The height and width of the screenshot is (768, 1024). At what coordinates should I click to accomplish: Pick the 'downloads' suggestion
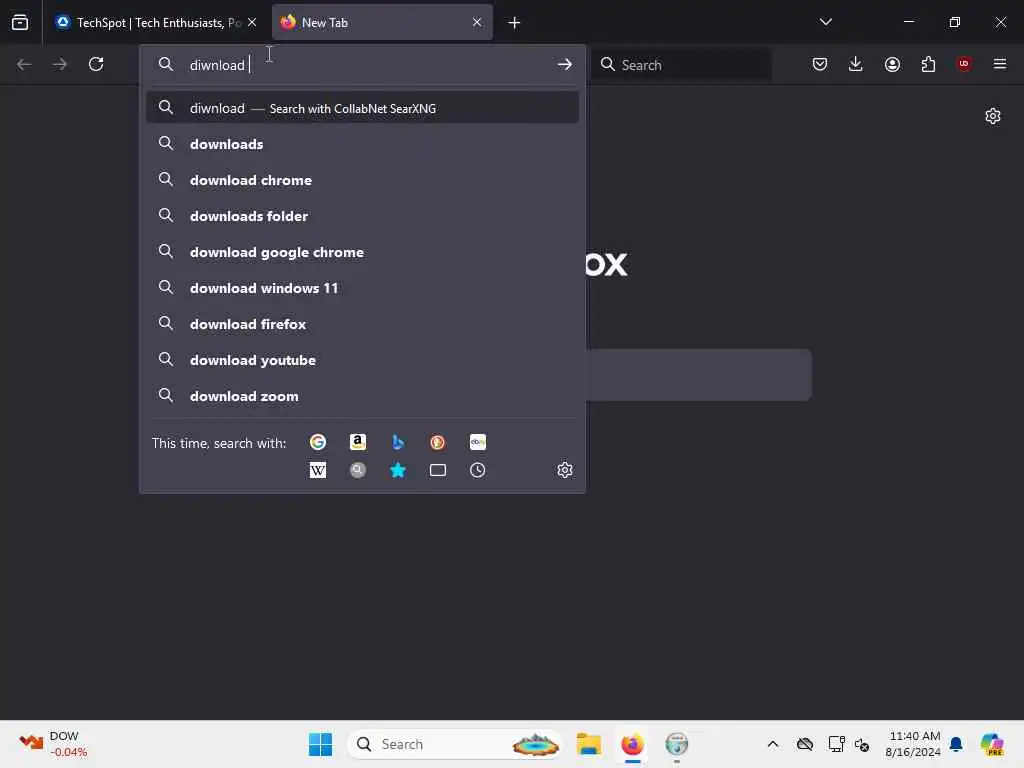[x=362, y=144]
